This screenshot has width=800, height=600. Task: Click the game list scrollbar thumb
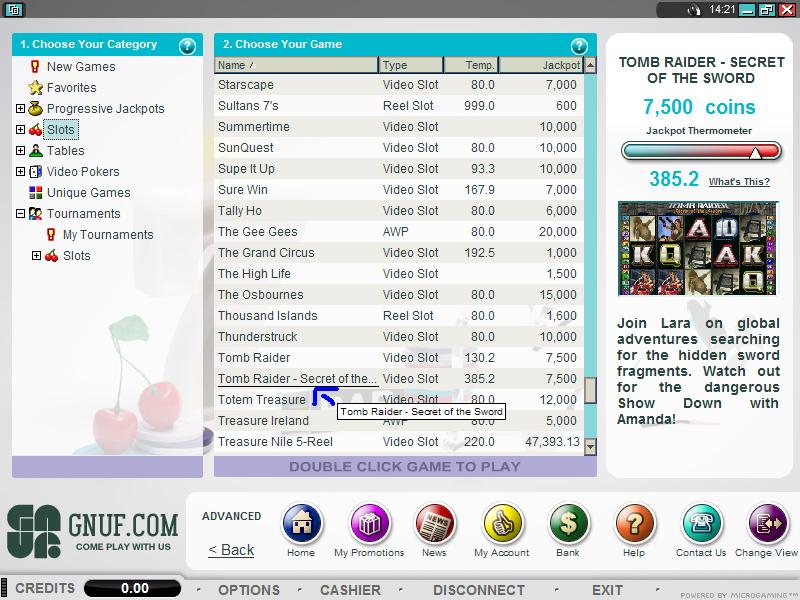click(x=590, y=390)
